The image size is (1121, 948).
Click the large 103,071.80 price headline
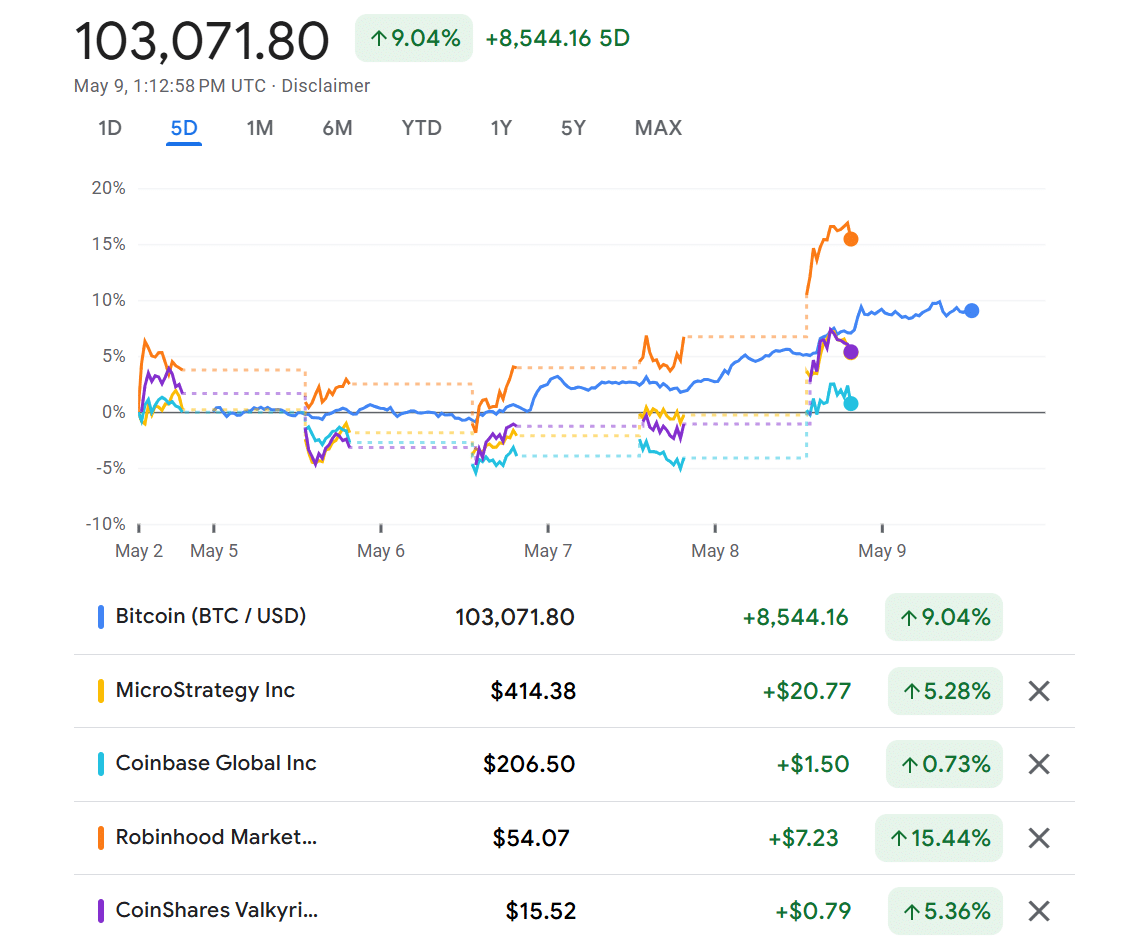click(202, 41)
